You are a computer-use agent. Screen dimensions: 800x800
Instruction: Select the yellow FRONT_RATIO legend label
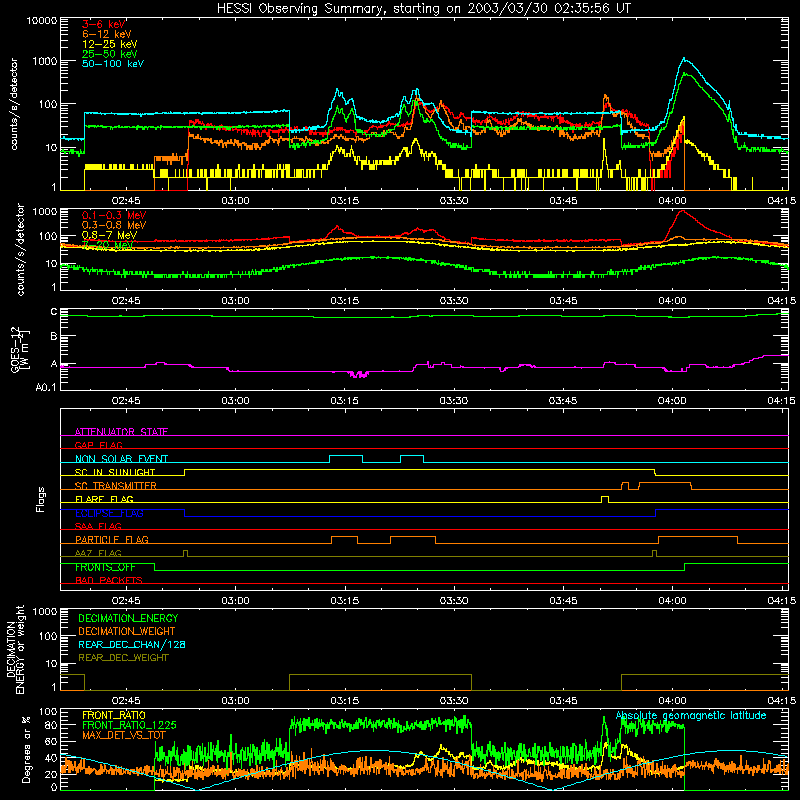pos(114,715)
